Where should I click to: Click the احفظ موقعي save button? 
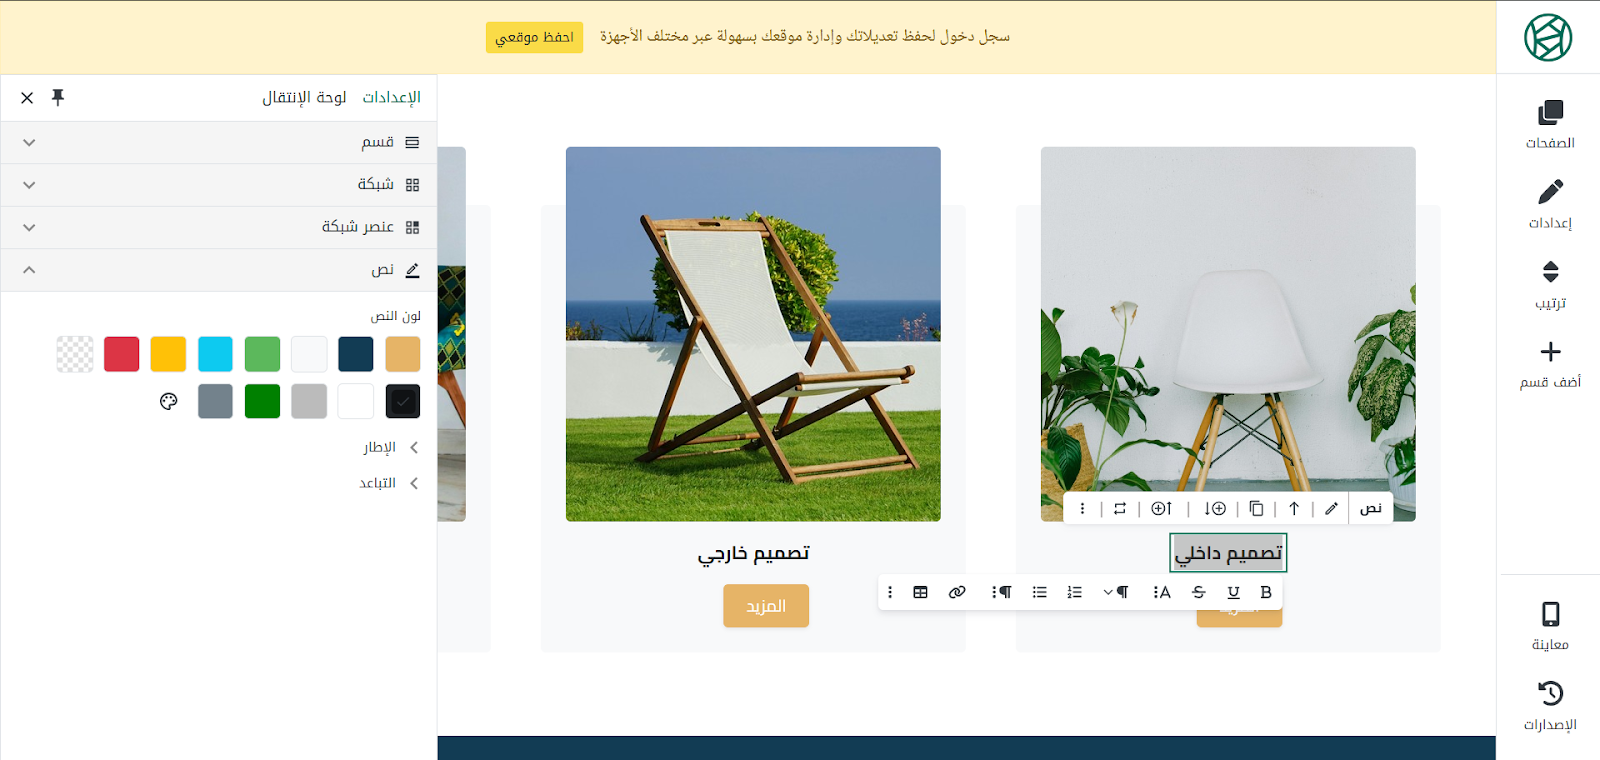(534, 37)
